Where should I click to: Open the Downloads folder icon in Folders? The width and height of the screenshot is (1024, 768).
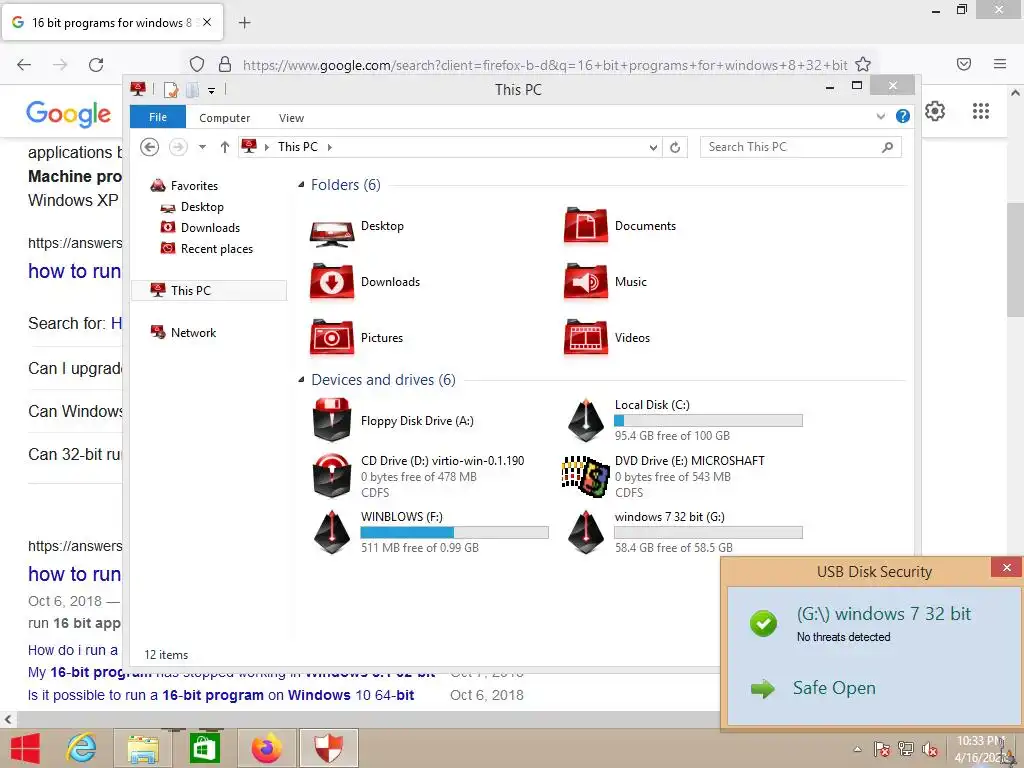point(332,282)
